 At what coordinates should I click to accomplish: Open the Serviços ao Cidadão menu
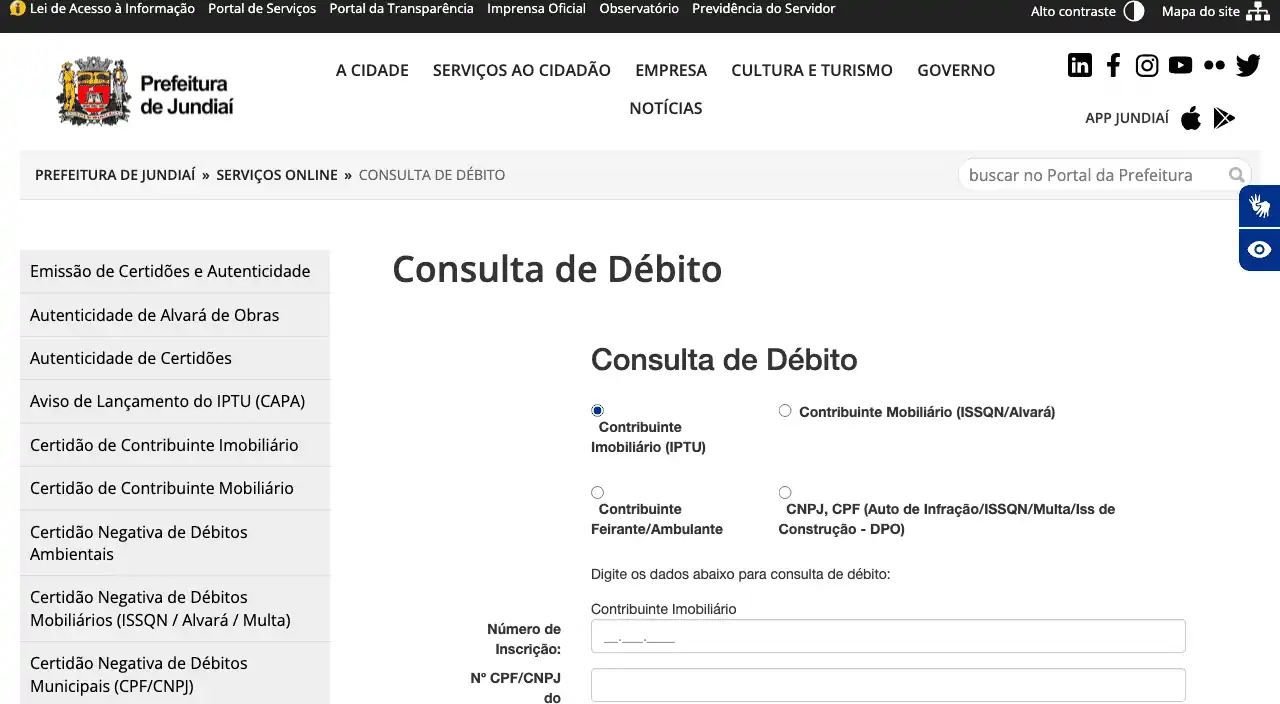(521, 70)
